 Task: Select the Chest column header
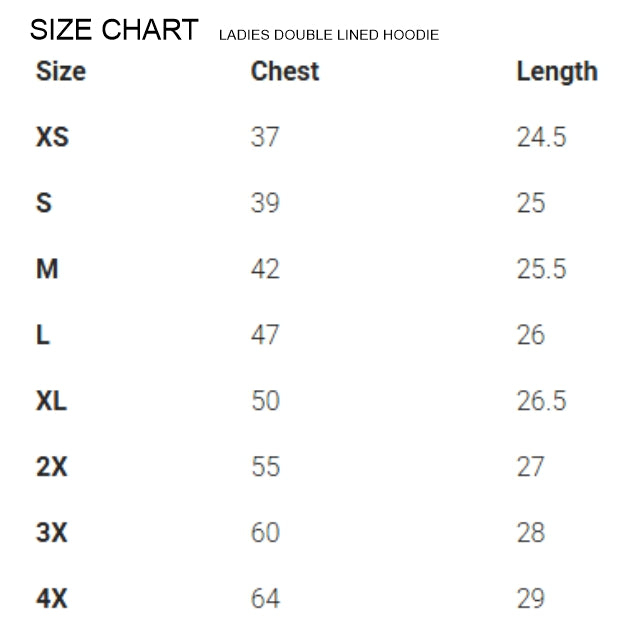click(285, 72)
